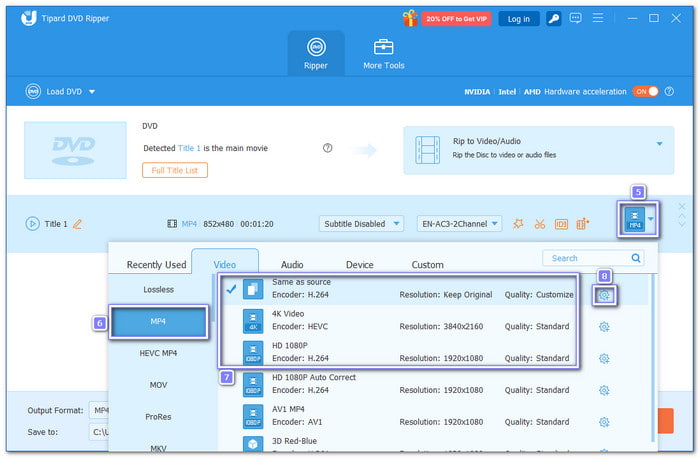Click the 20% OFF to Get VIP button
700x458 pixels.
pyautogui.click(x=456, y=19)
